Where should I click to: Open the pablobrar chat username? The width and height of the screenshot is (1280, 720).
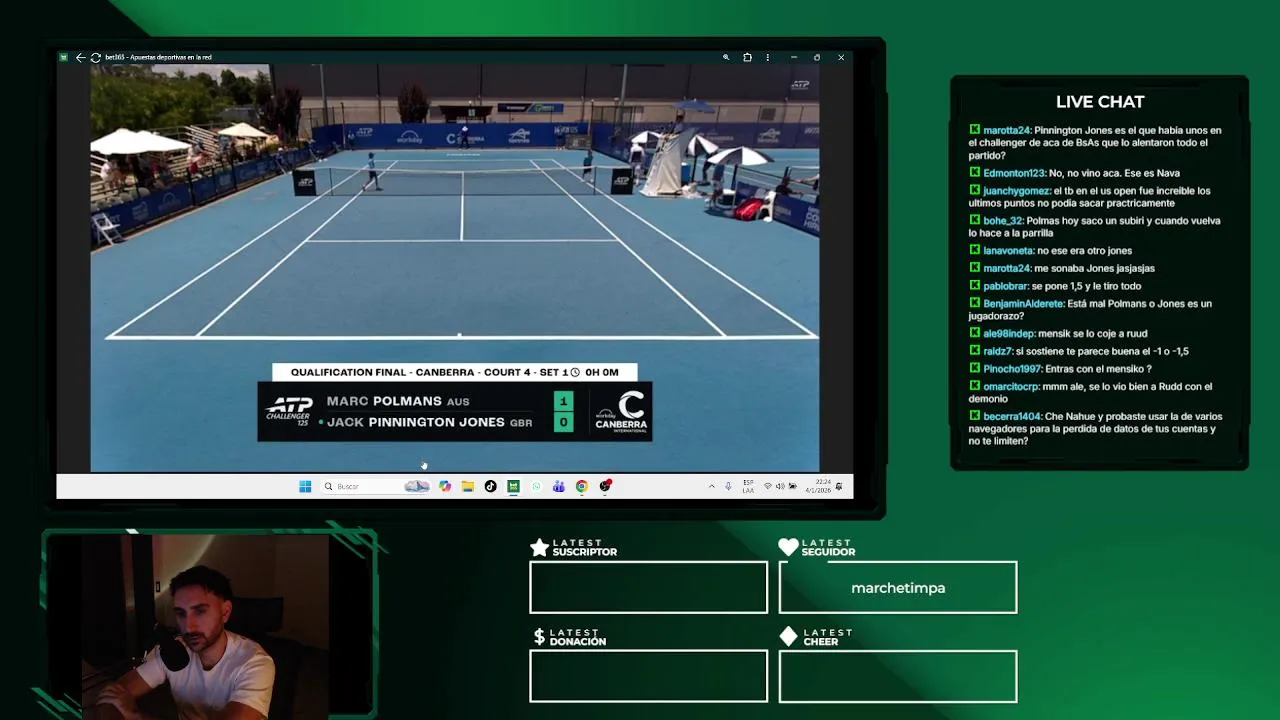pos(1005,286)
